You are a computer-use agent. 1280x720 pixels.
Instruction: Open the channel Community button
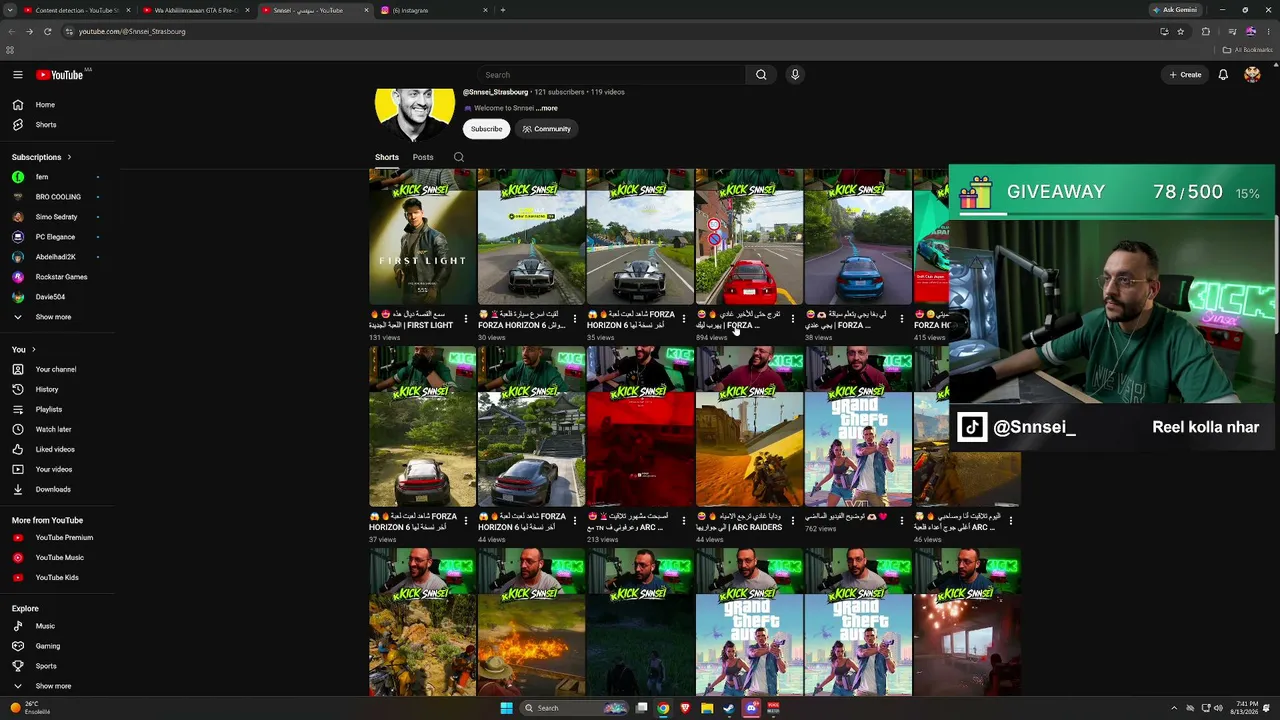point(546,129)
